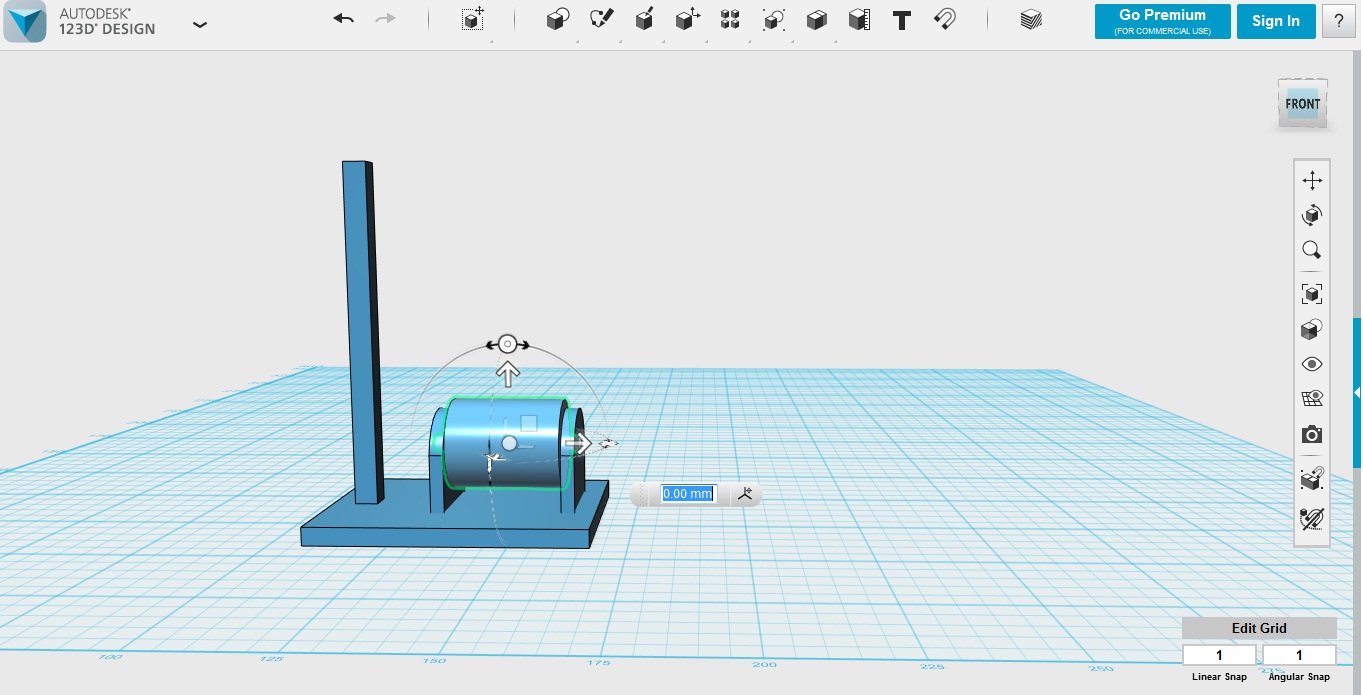1363x695 pixels.
Task: Click the Autodesk 123D Design logo
Action: pos(25,22)
